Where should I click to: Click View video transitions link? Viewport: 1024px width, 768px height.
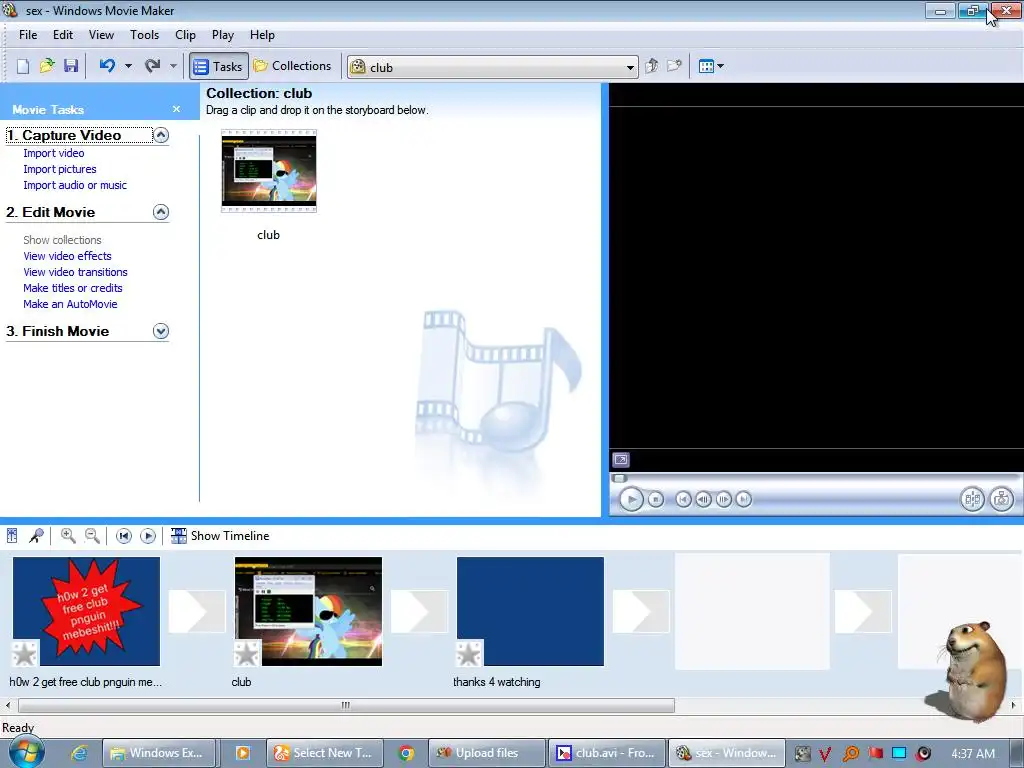pyautogui.click(x=75, y=272)
